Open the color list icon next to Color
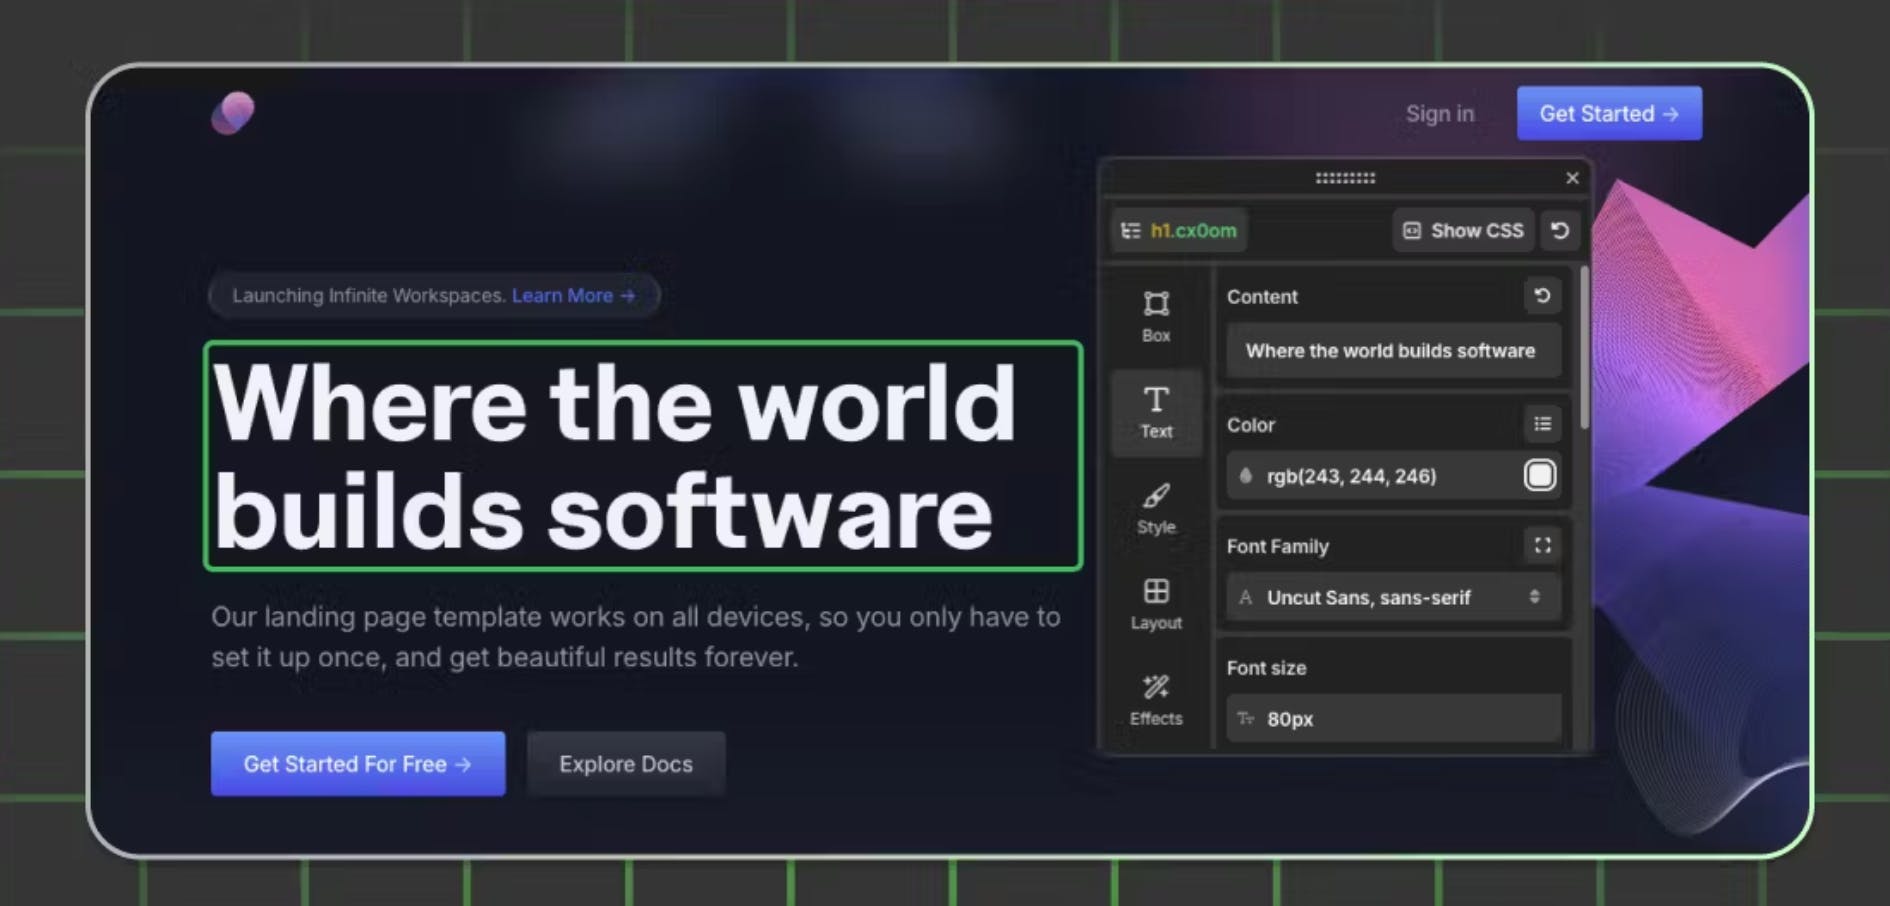1890x906 pixels. pos(1542,424)
